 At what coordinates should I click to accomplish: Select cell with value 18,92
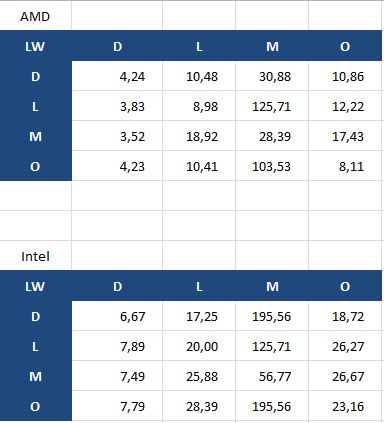199,136
